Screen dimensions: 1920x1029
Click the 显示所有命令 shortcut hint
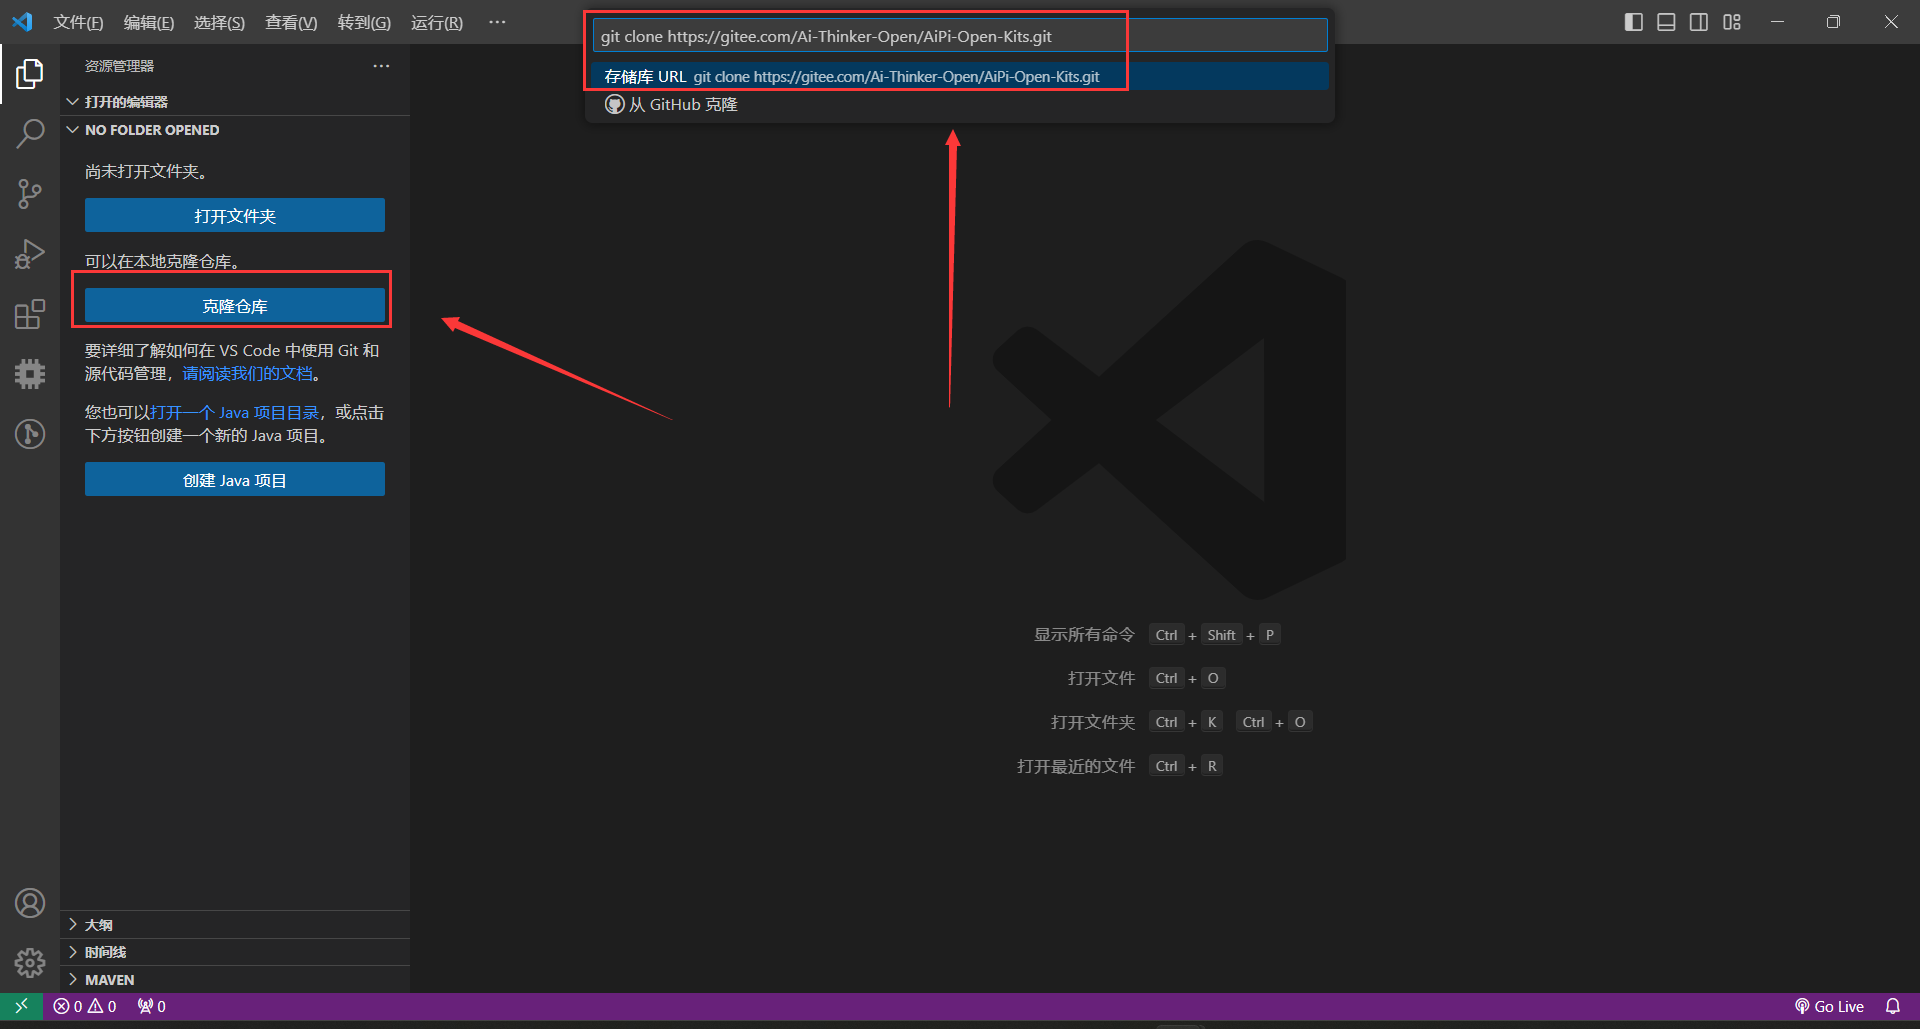pyautogui.click(x=1084, y=635)
